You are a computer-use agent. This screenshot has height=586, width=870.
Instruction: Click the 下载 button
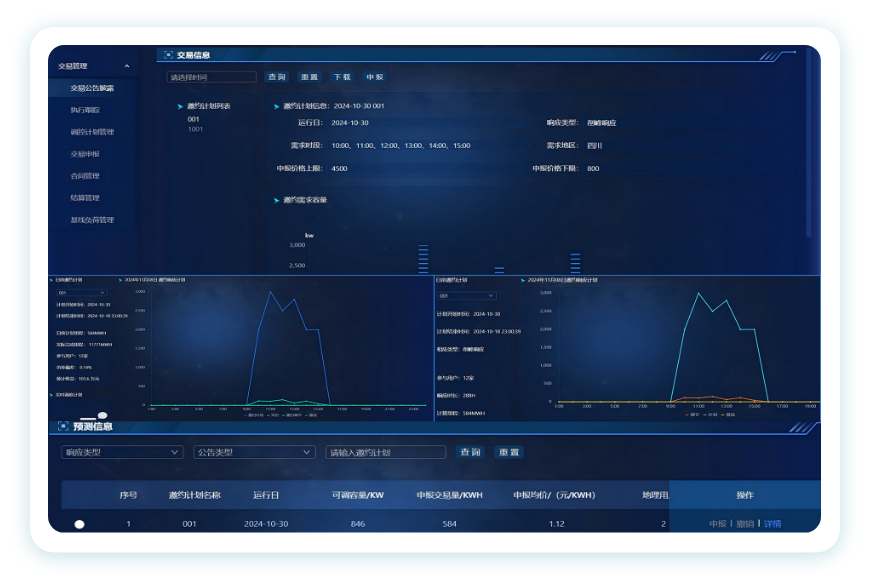coord(342,77)
